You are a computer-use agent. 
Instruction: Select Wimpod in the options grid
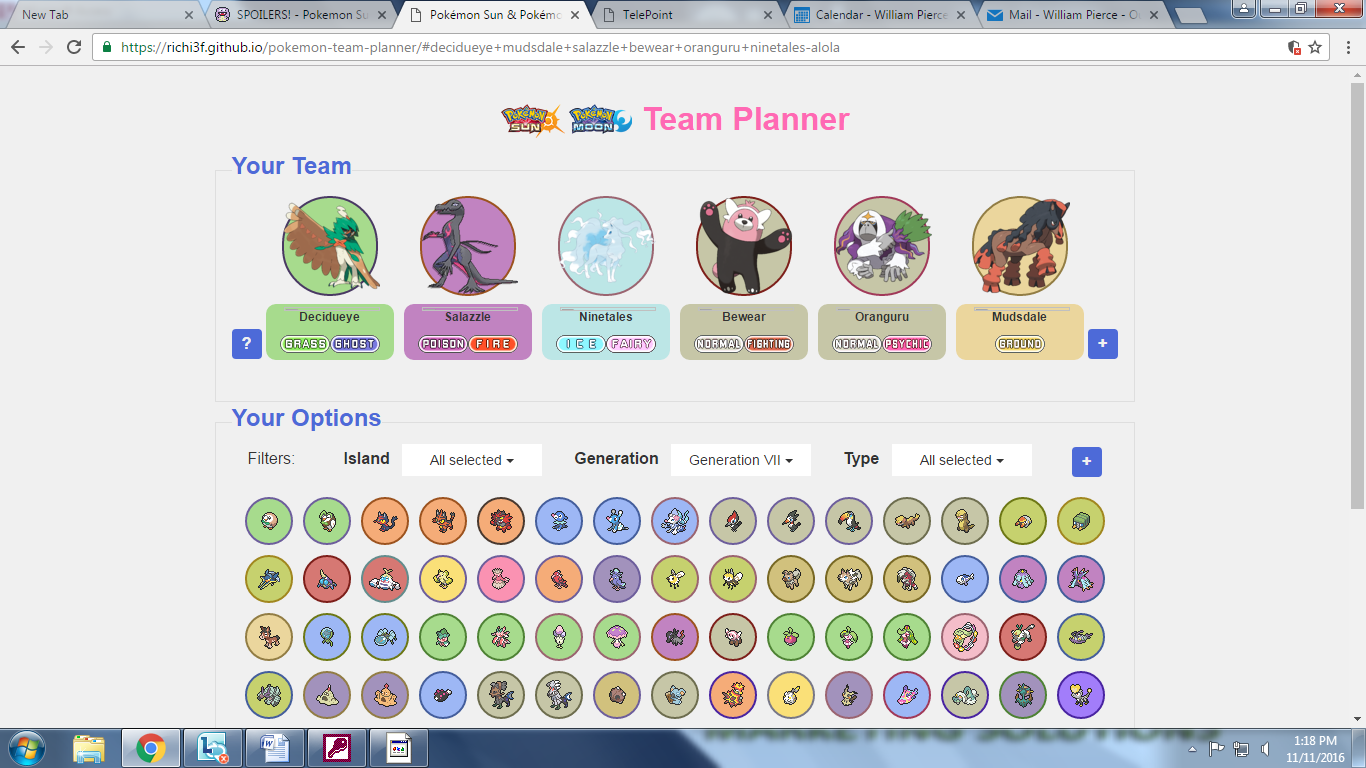pyautogui.click(x=1081, y=637)
